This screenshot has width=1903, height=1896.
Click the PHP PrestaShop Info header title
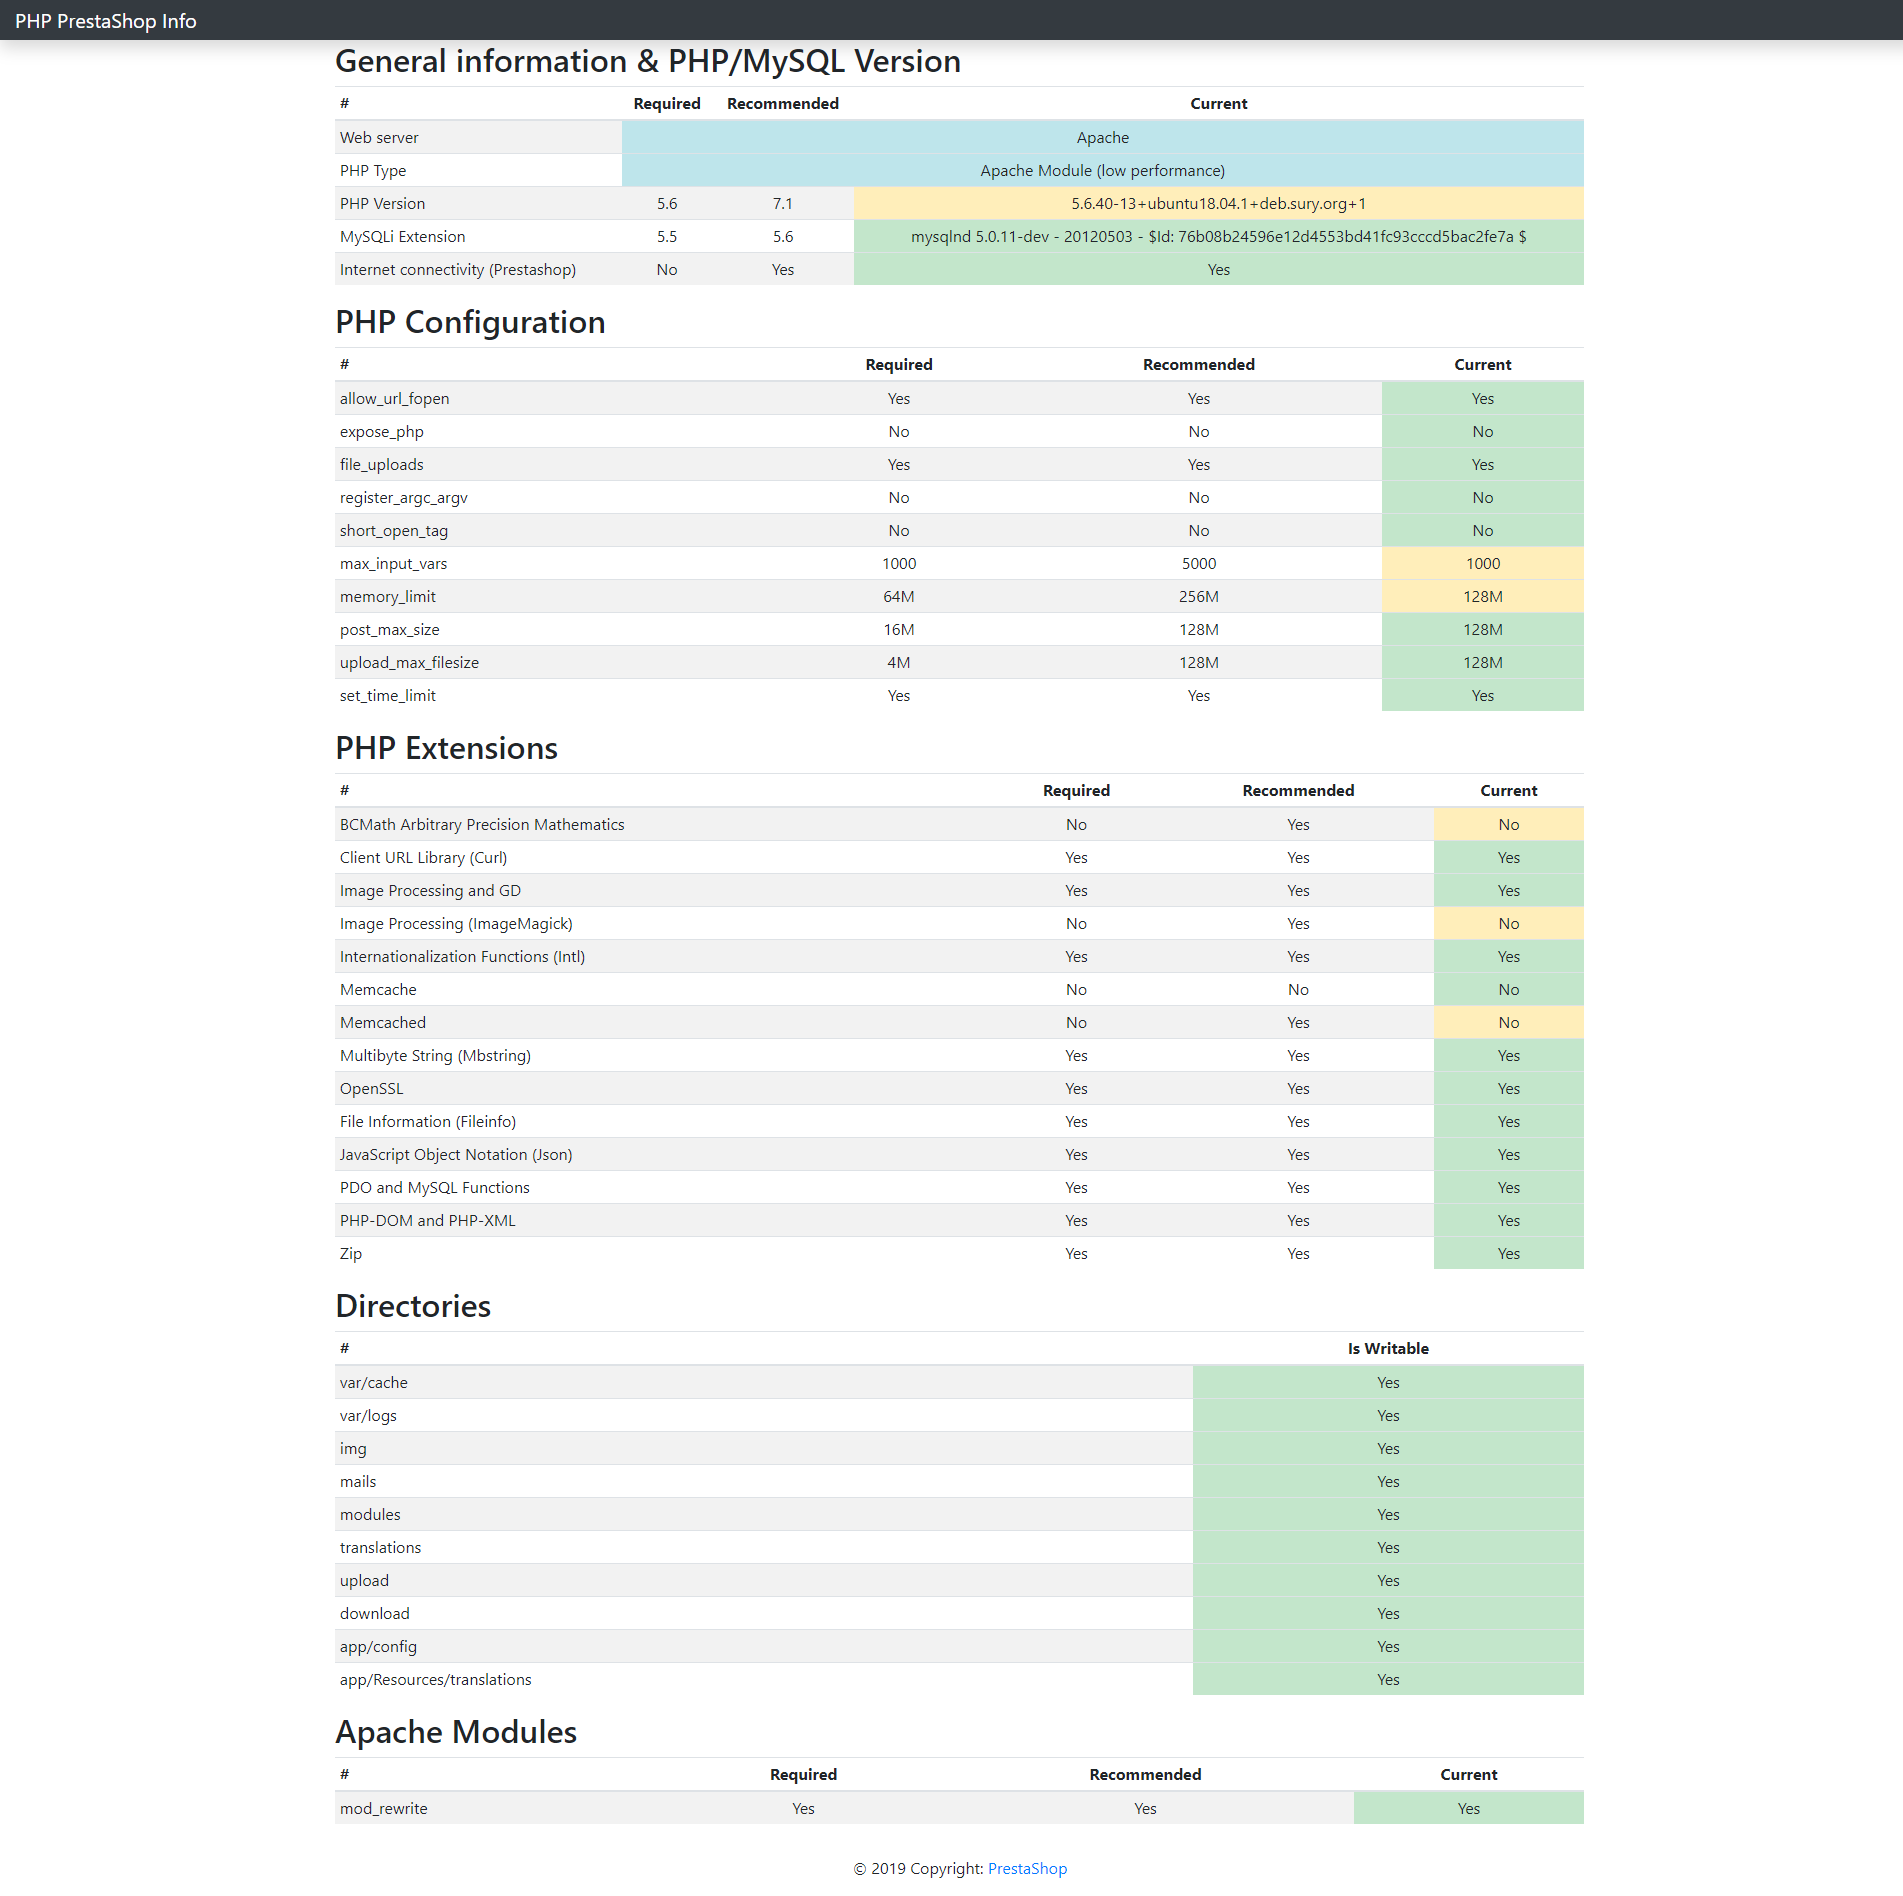coord(103,20)
